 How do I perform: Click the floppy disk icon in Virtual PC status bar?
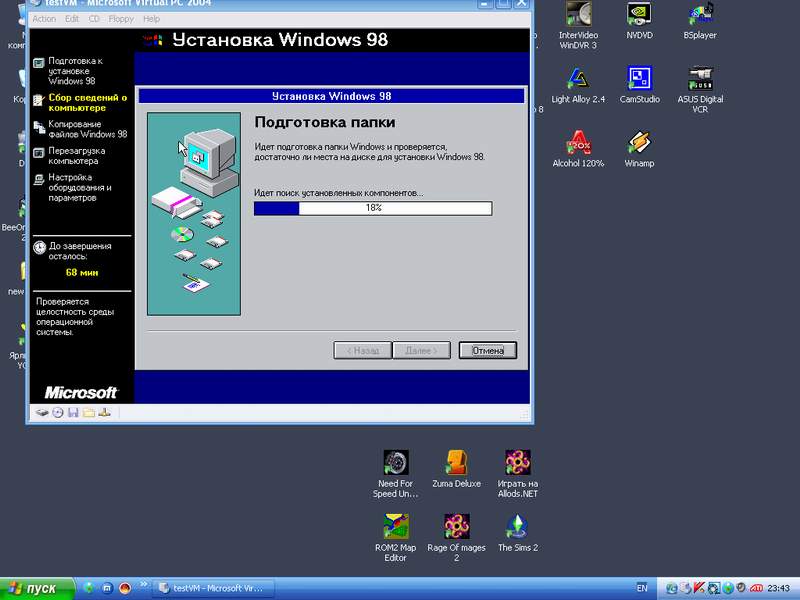[73, 412]
